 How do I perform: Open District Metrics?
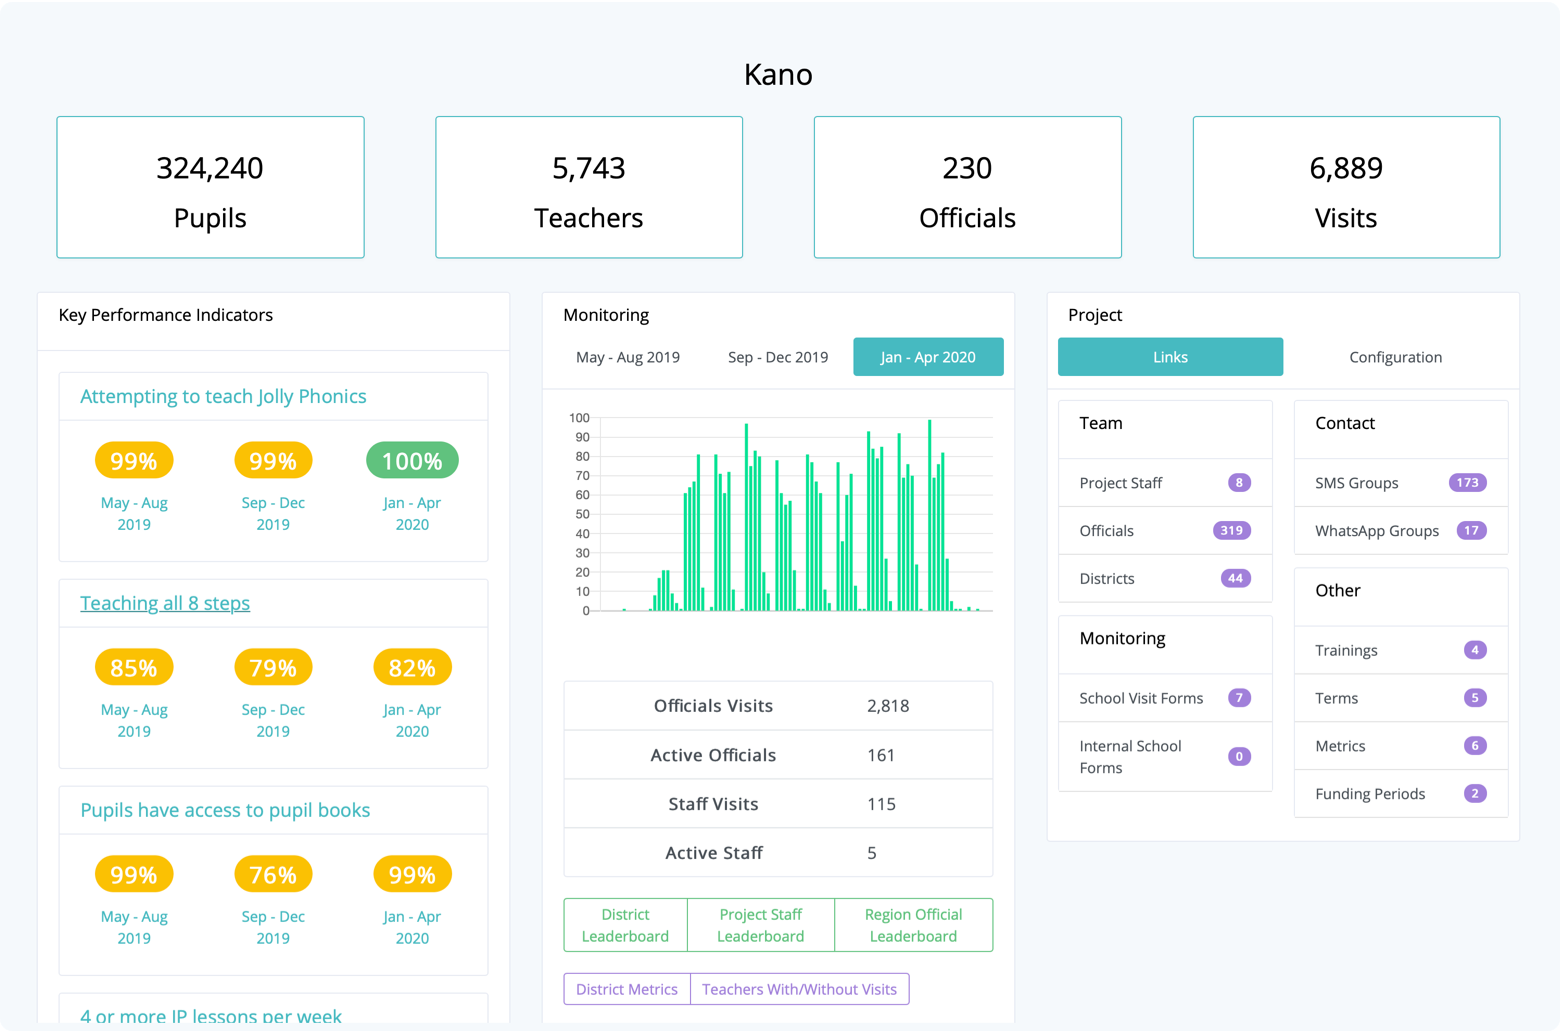[x=627, y=989]
